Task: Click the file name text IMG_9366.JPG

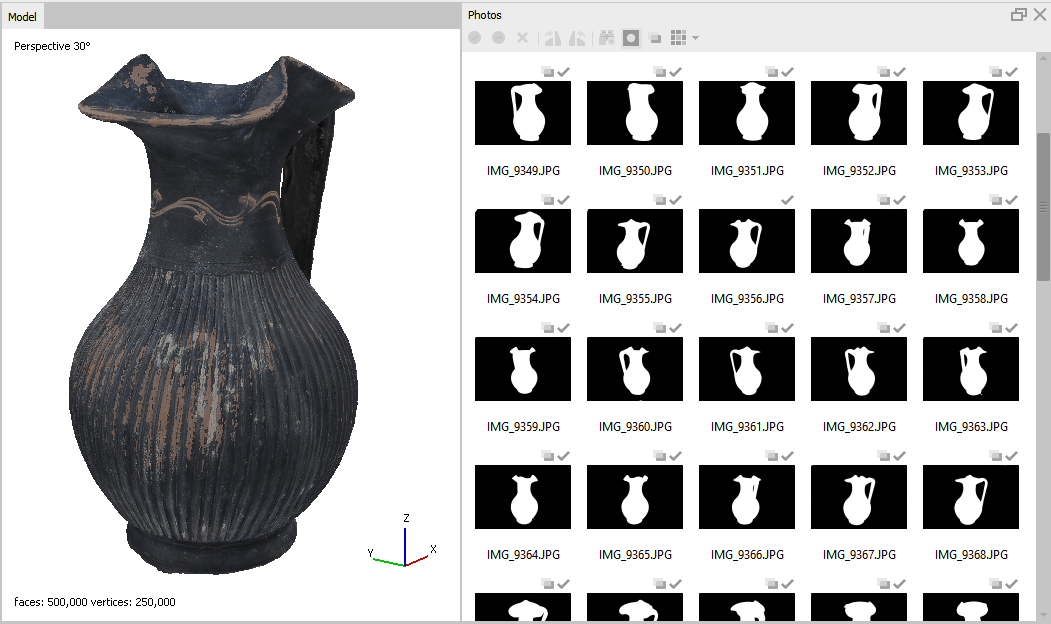Action: [x=747, y=554]
